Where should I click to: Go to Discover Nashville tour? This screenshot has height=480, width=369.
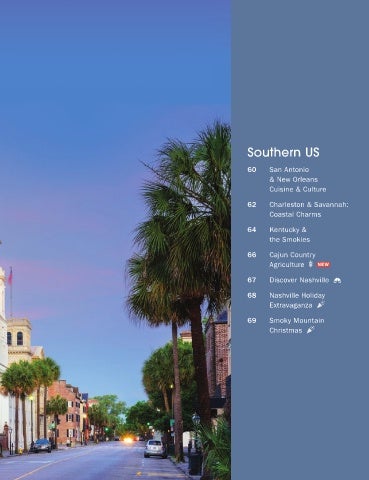[x=299, y=280]
